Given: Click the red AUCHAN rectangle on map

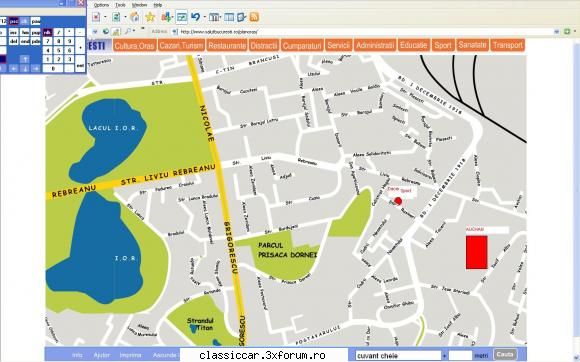Looking at the screenshot, I should [x=476, y=253].
